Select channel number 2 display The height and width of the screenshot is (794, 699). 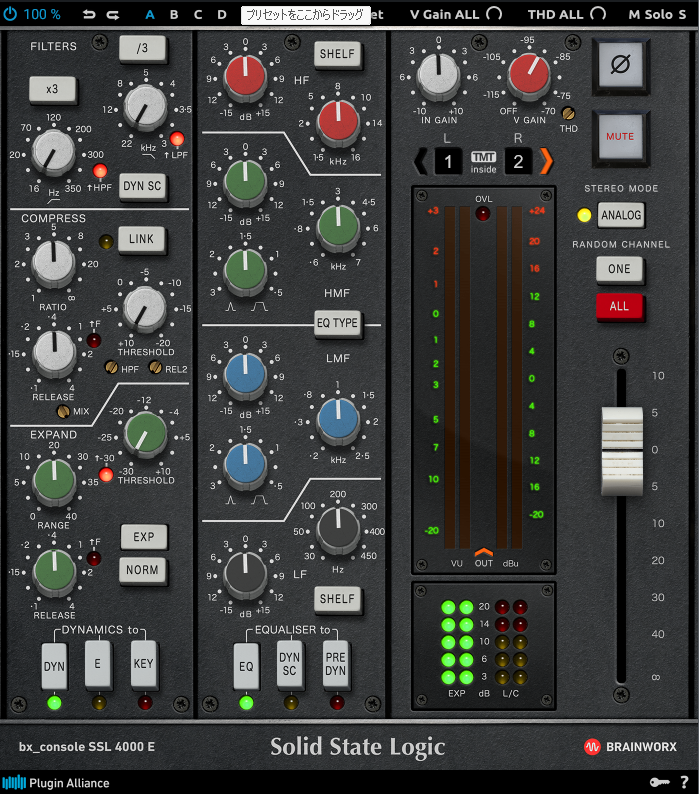pos(518,162)
